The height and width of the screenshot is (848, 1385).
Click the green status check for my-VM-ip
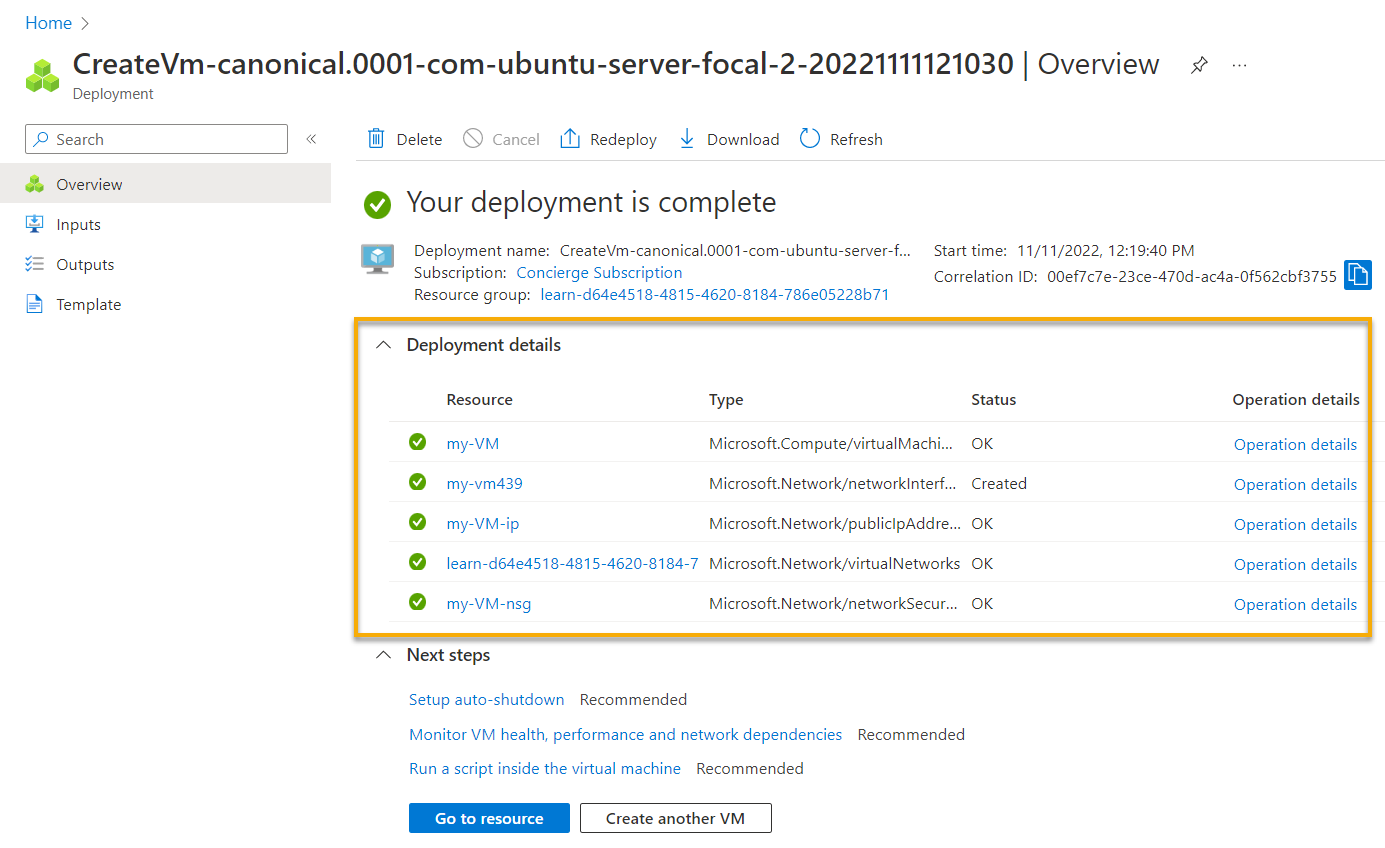418,522
